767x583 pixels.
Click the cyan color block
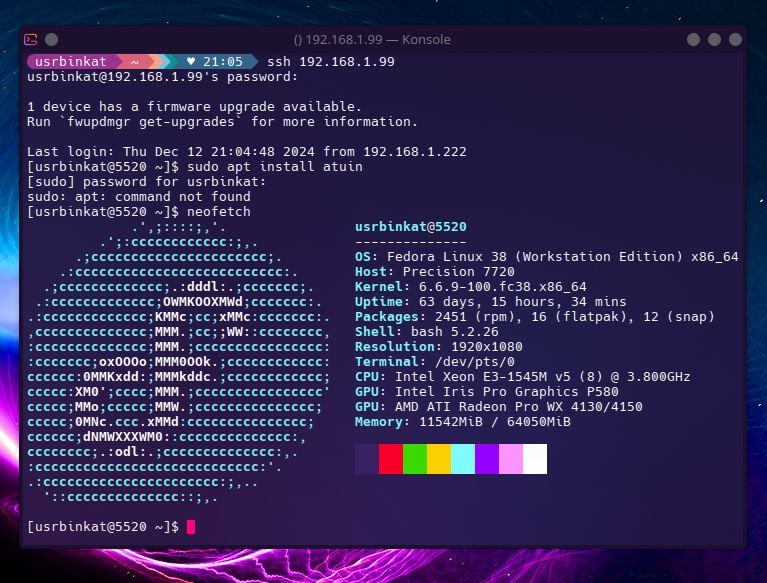(463, 459)
